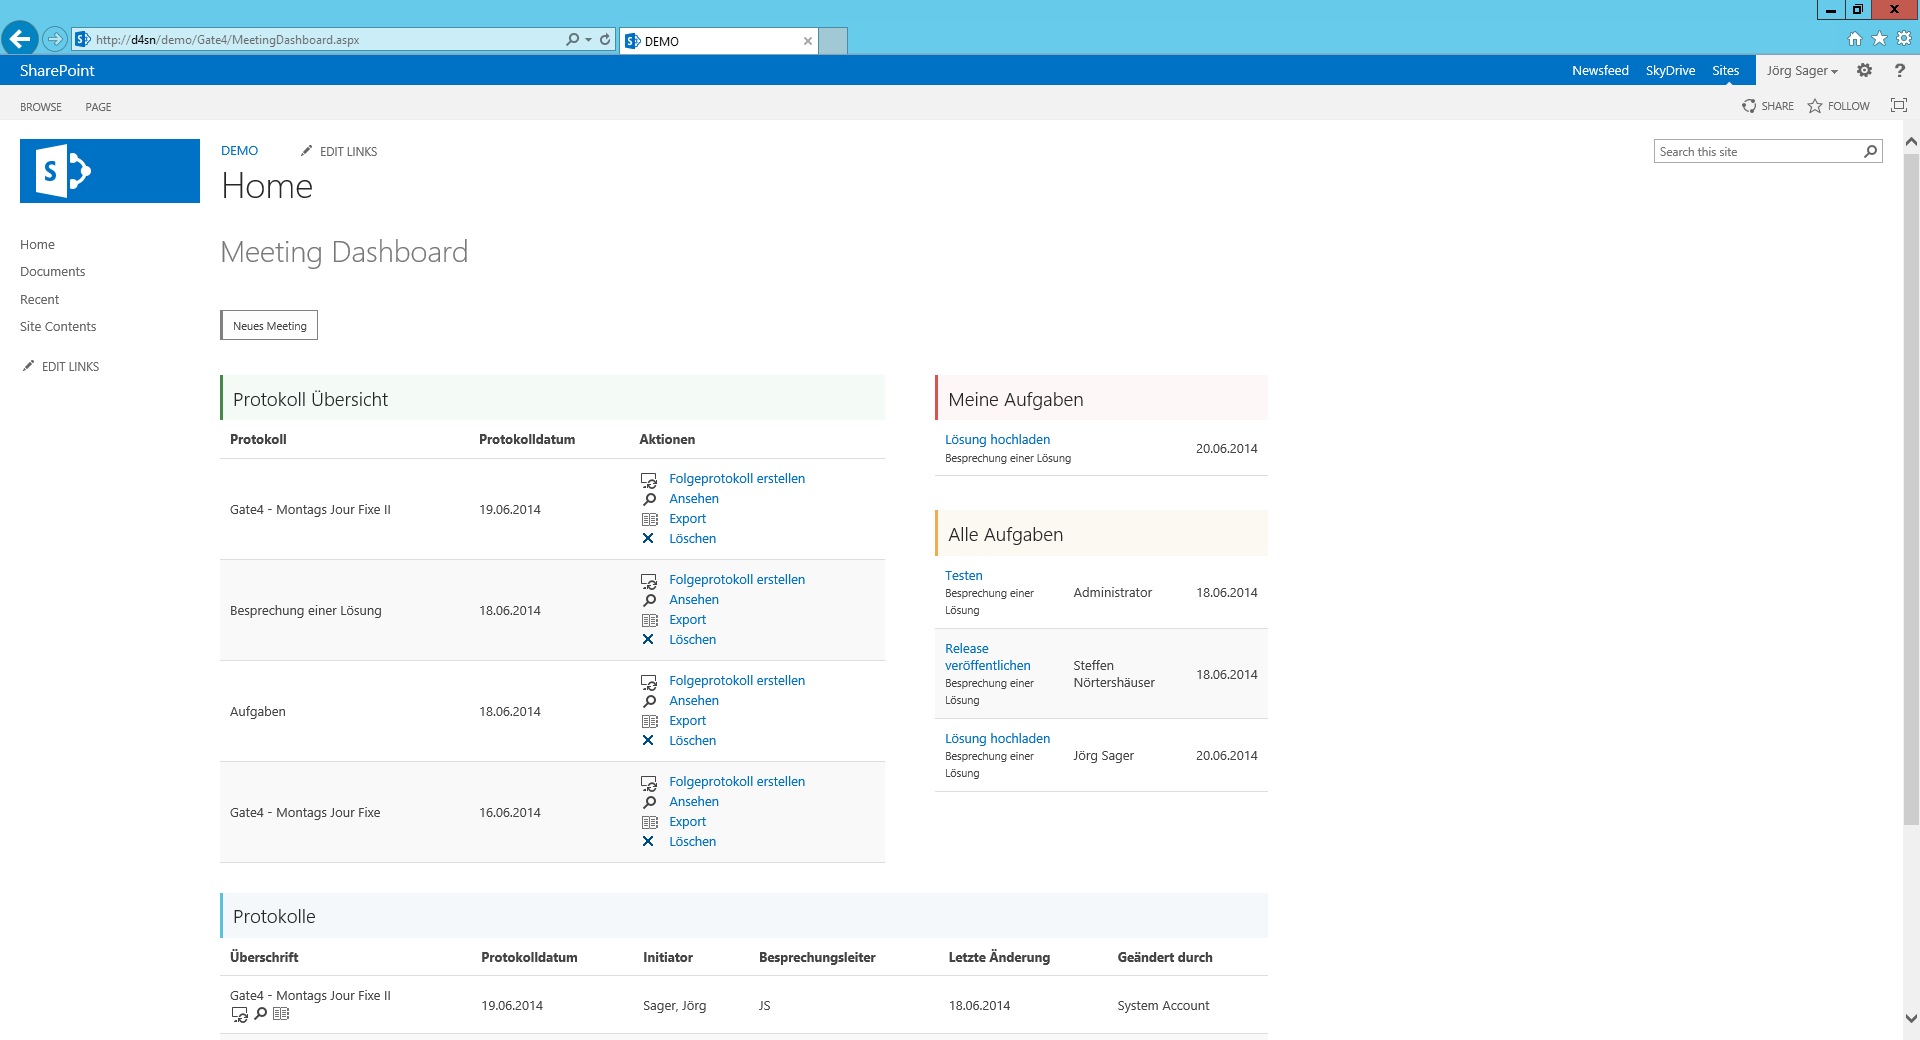Click Home in left navigation
This screenshot has height=1040, width=1920.
coord(37,244)
